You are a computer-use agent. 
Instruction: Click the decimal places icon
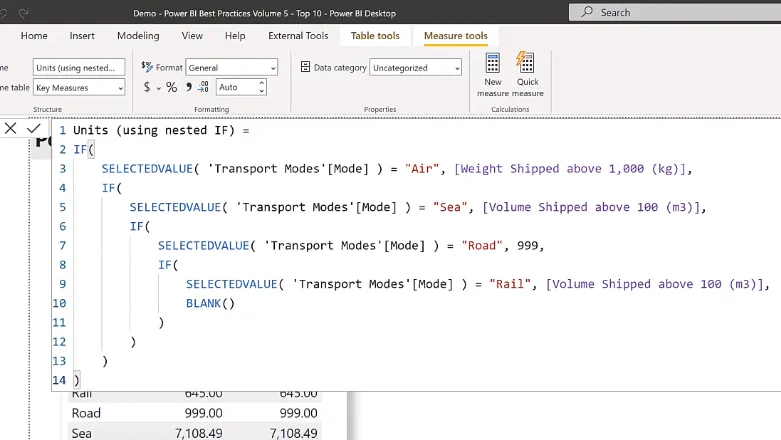point(203,87)
